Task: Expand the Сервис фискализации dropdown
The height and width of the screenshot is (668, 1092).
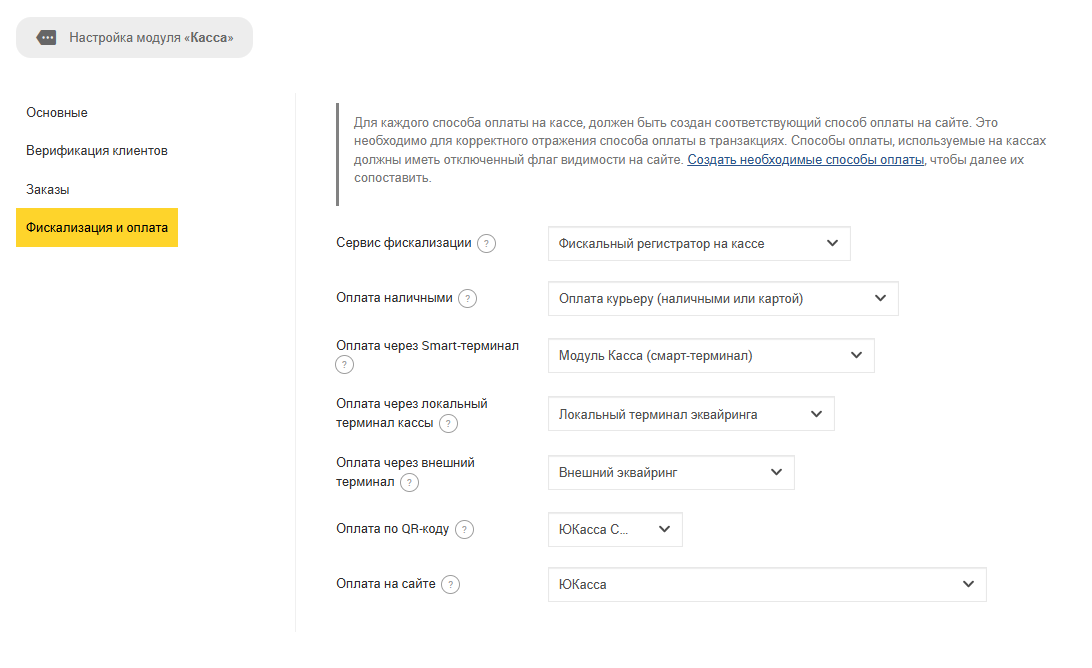Action: tap(699, 244)
